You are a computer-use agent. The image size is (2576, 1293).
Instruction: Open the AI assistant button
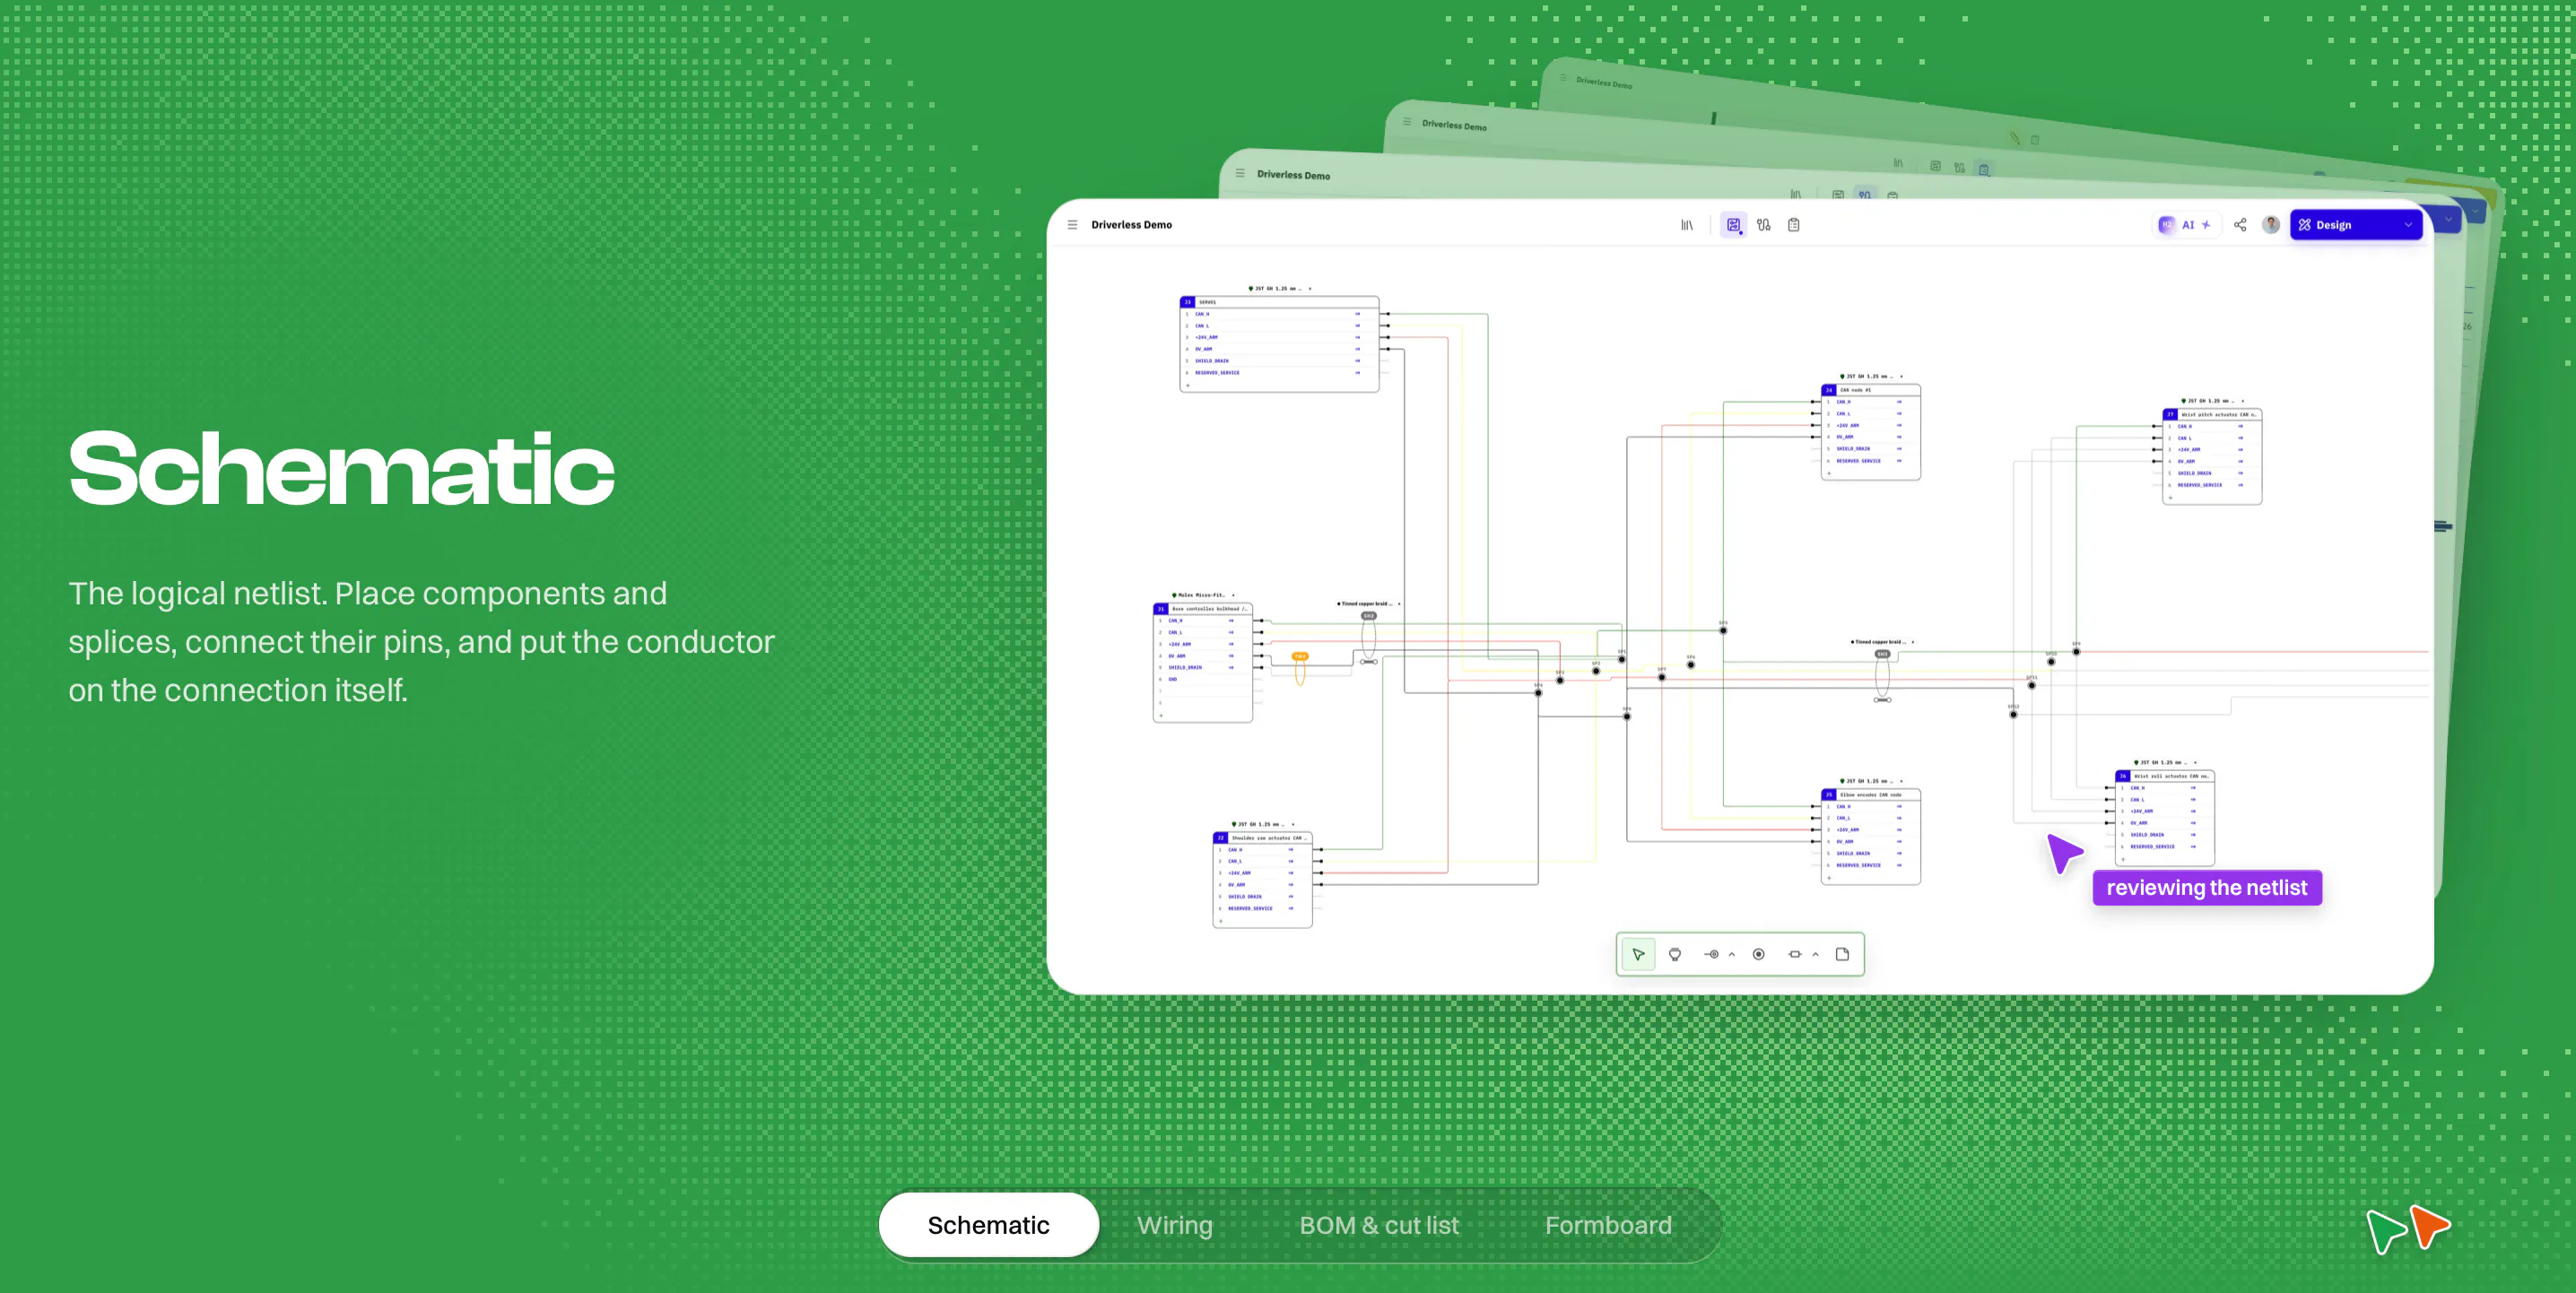2185,225
